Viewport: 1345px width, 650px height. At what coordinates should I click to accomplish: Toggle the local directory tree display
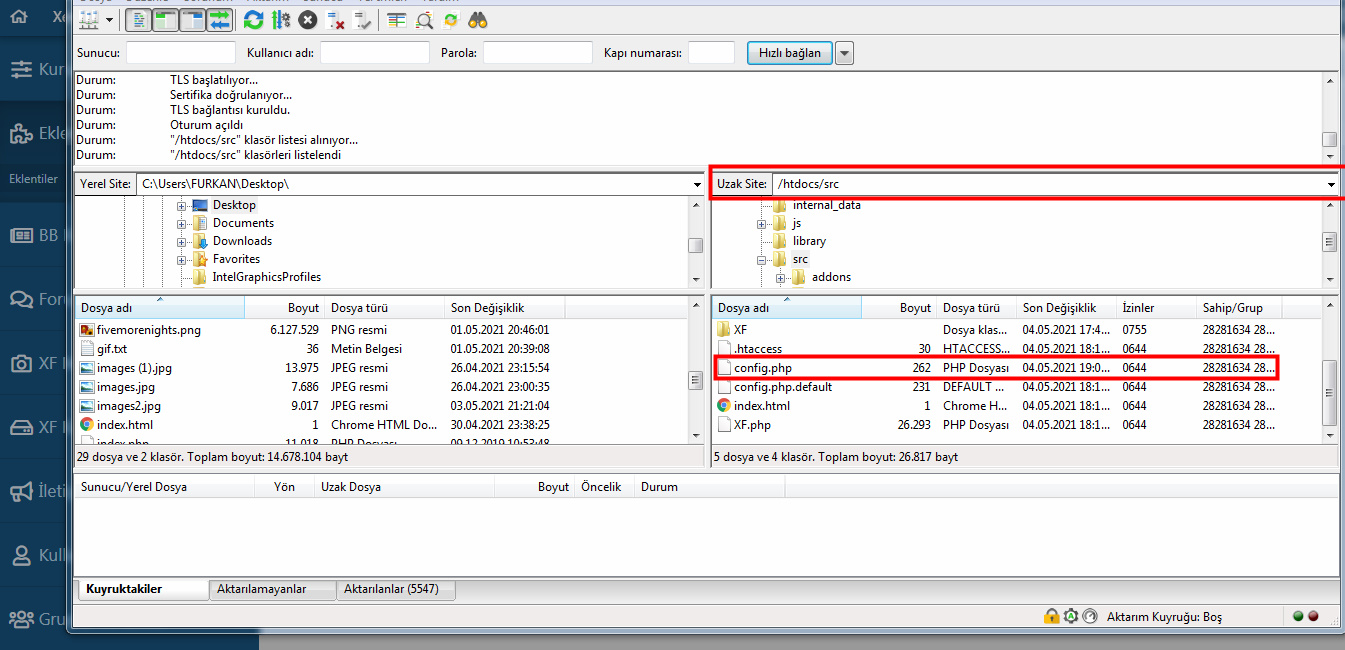(167, 20)
